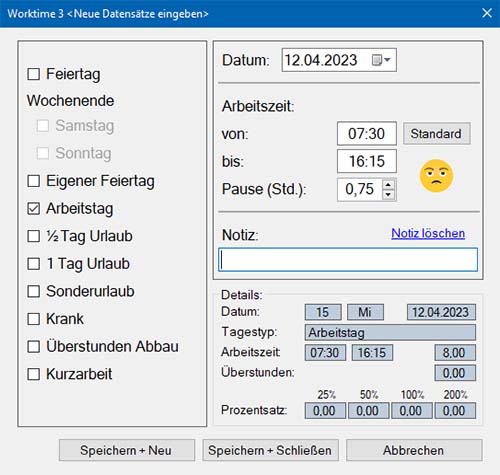
Task: Tick the Kurzarbeit checkbox
Action: click(33, 374)
